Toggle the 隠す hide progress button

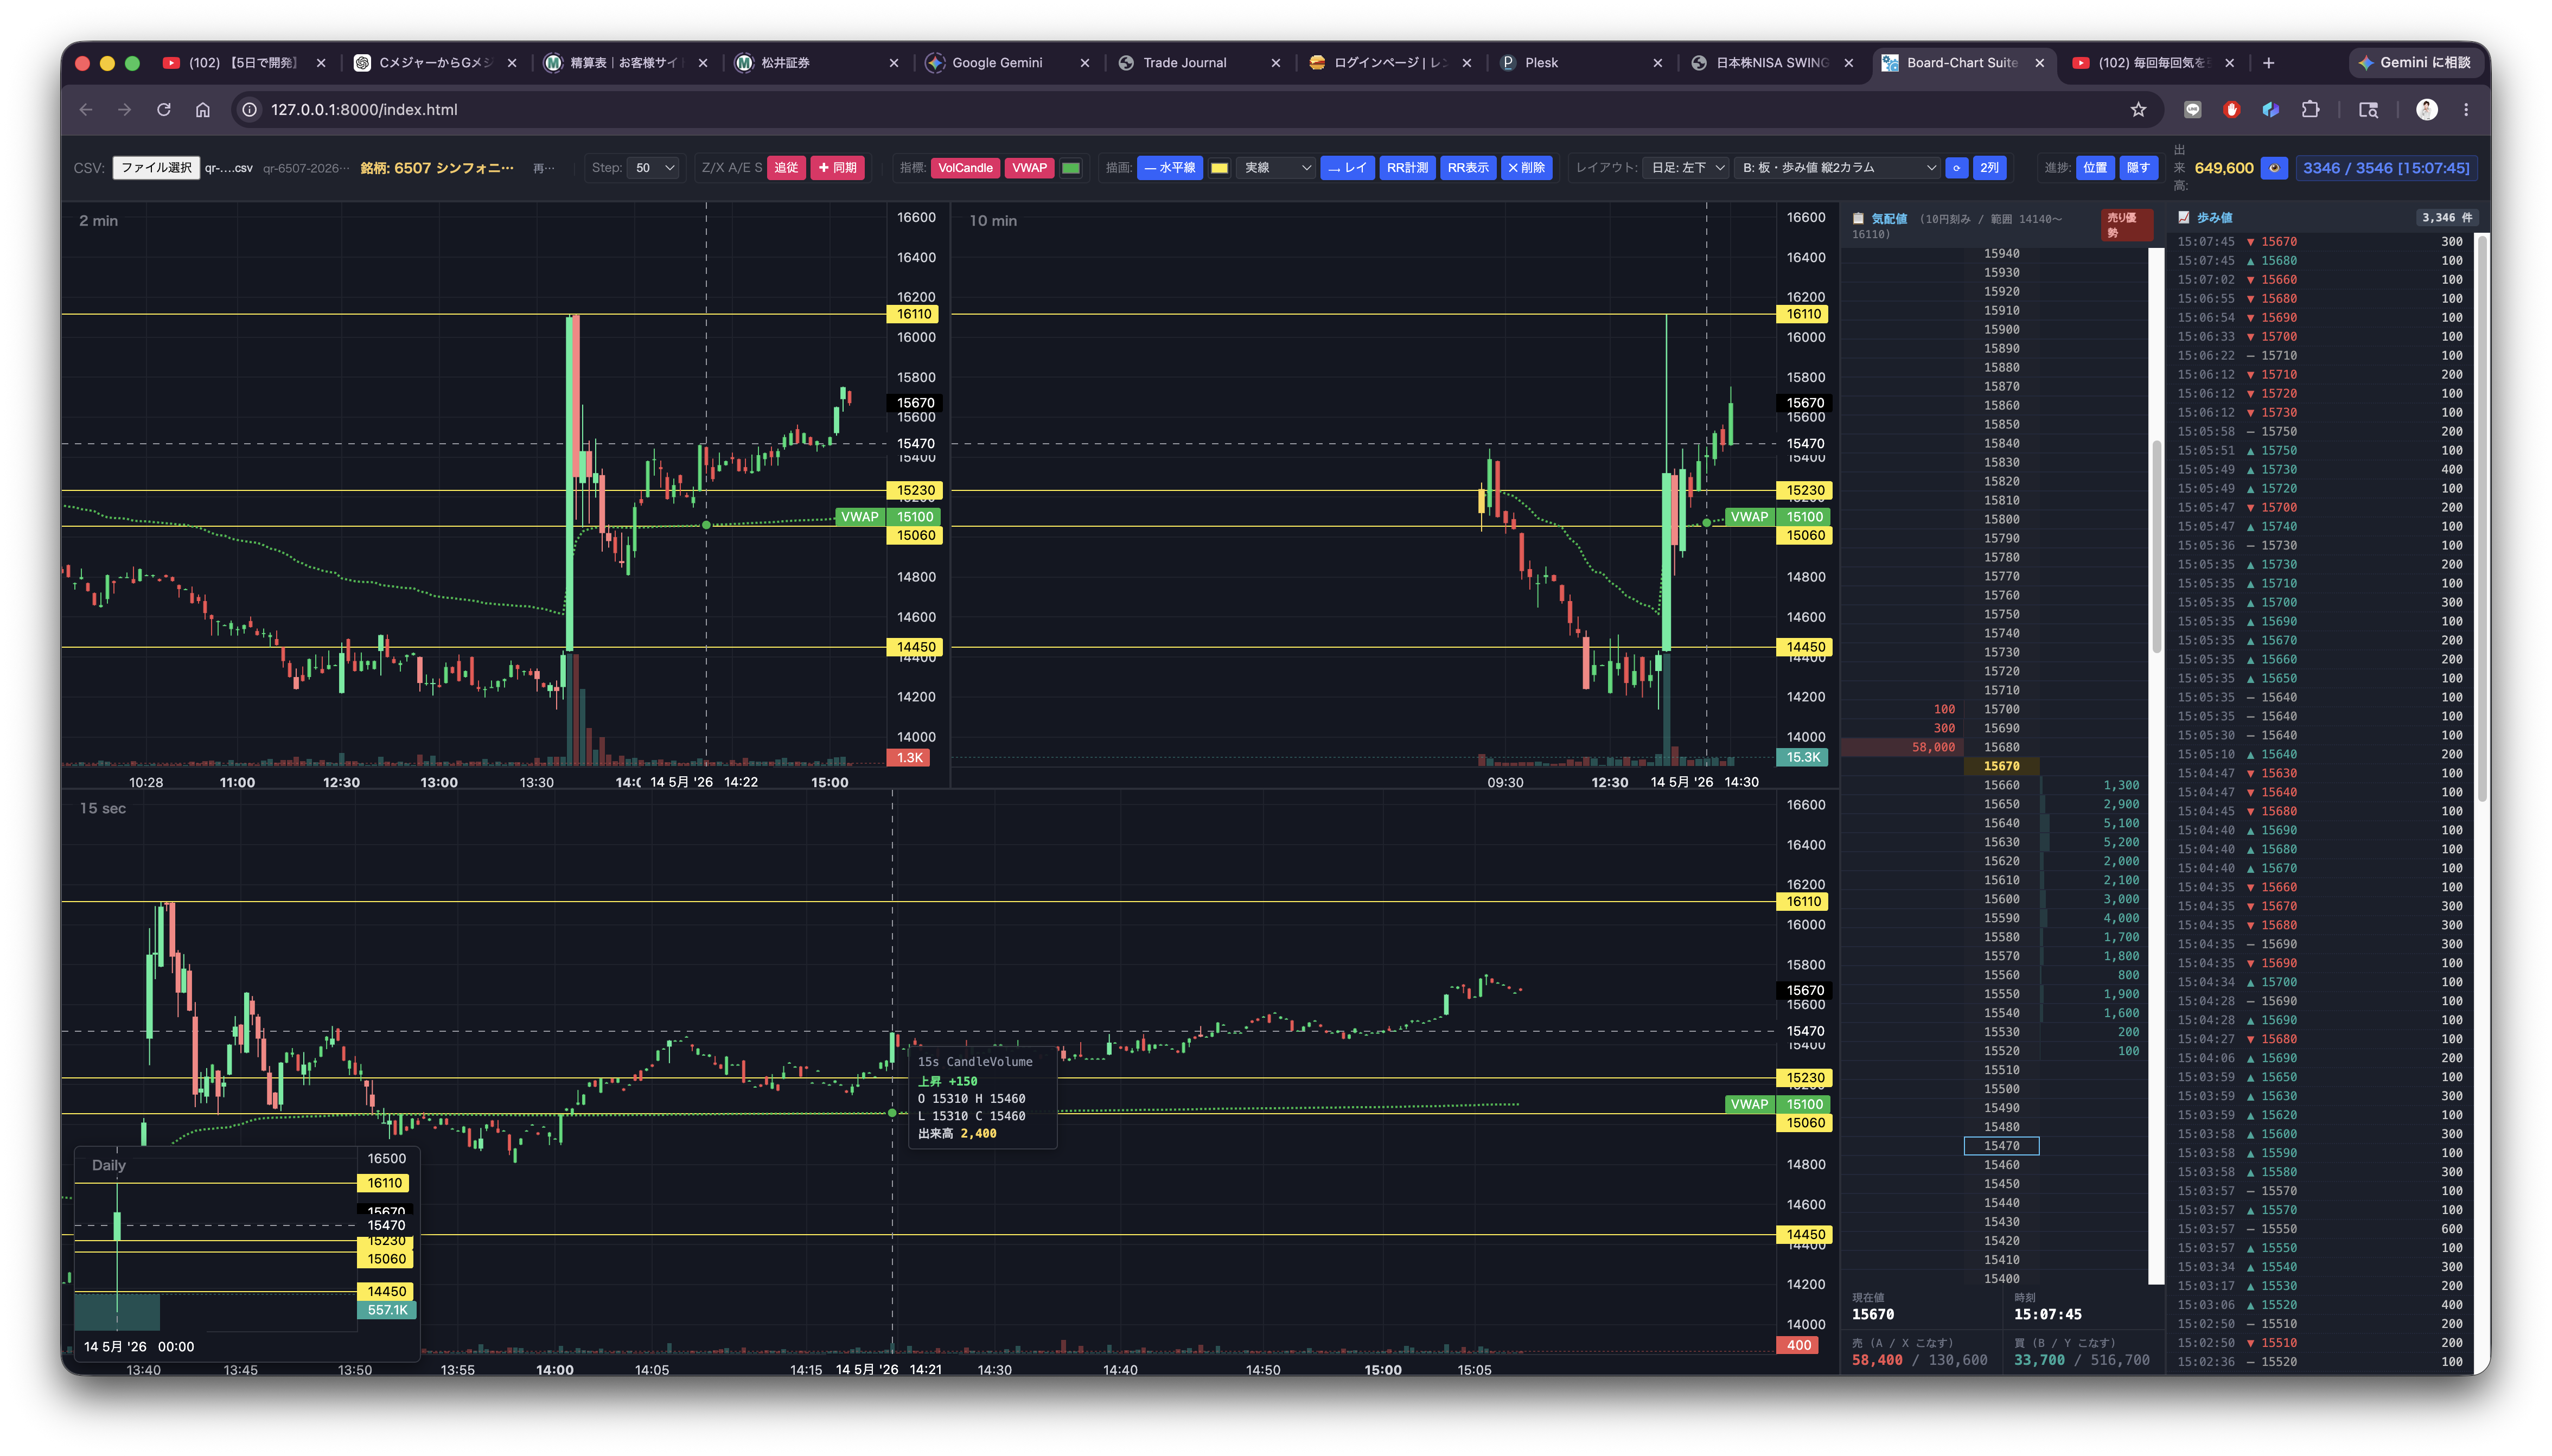[2138, 168]
